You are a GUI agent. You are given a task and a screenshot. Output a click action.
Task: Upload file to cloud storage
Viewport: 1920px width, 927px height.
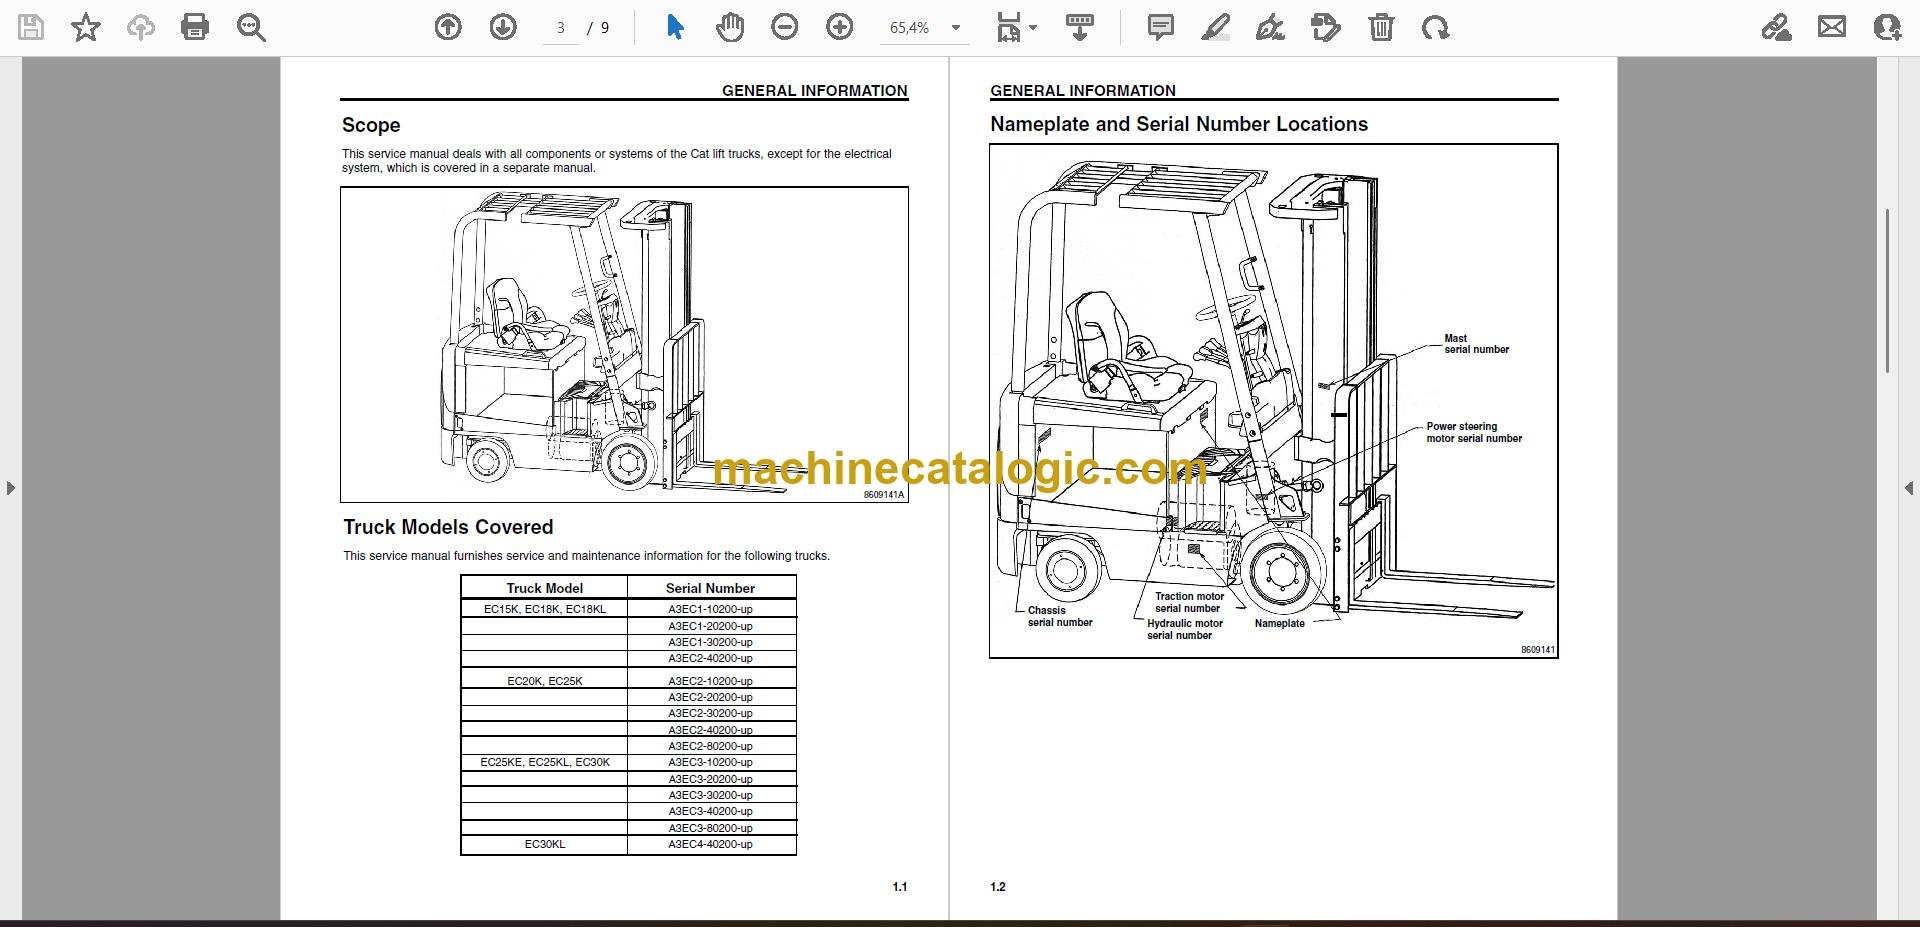141,28
